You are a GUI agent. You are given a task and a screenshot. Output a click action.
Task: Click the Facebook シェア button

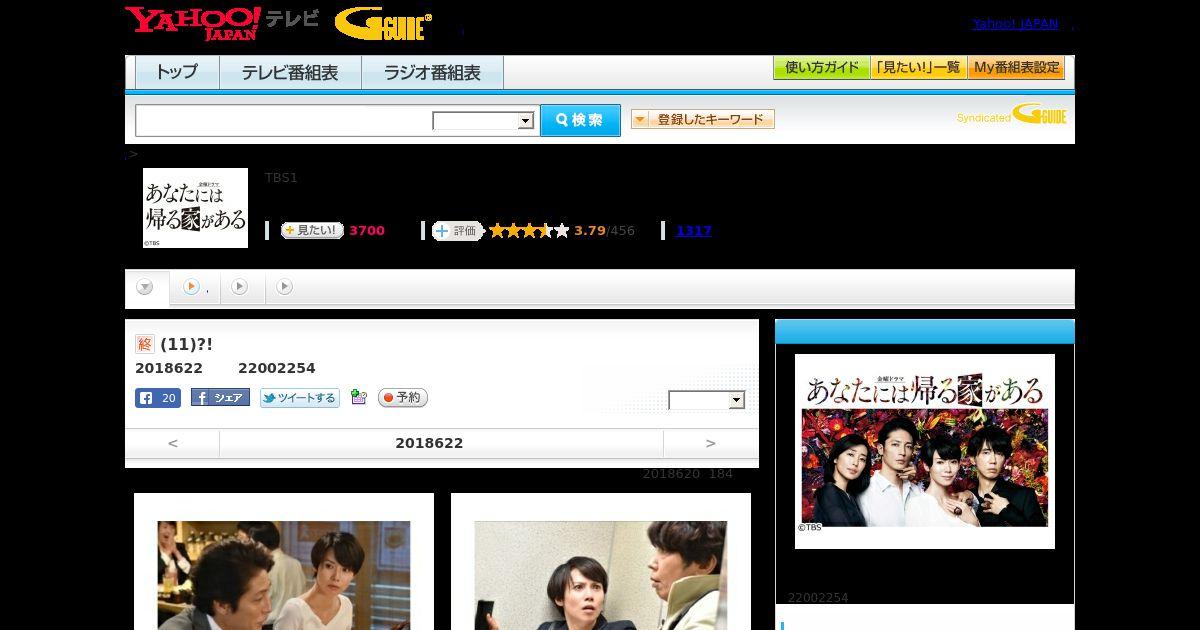point(220,397)
